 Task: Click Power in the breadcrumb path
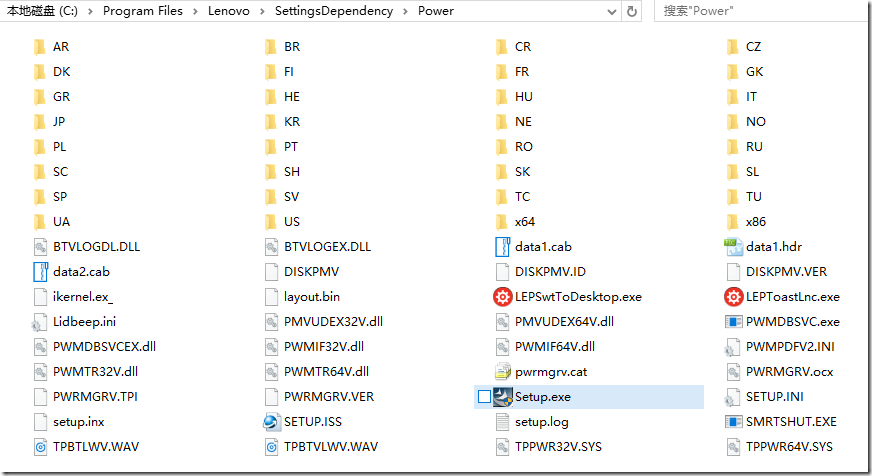point(436,11)
